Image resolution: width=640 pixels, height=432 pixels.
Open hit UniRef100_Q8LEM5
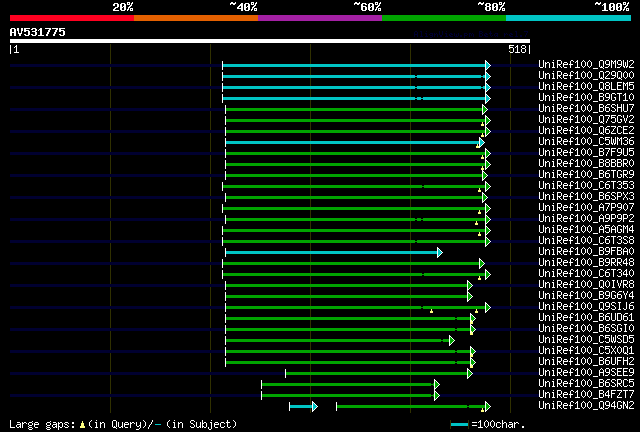coord(586,87)
